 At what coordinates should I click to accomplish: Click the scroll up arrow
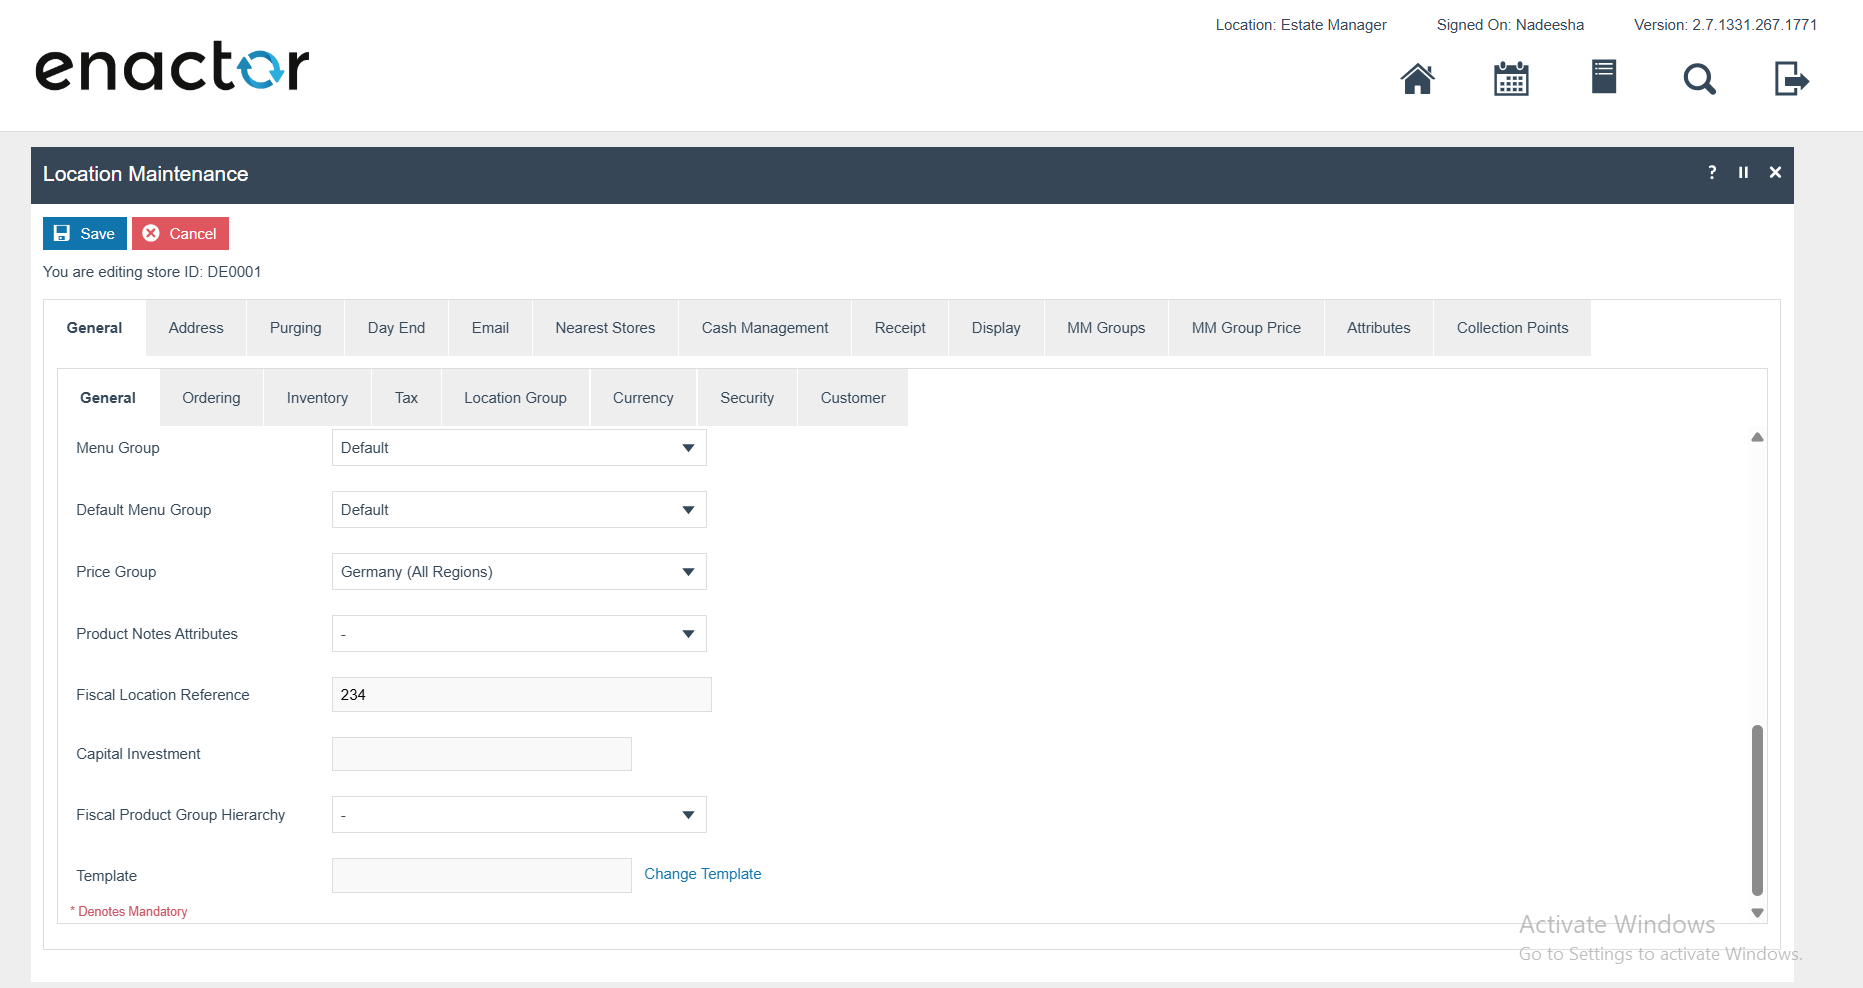pos(1757,437)
